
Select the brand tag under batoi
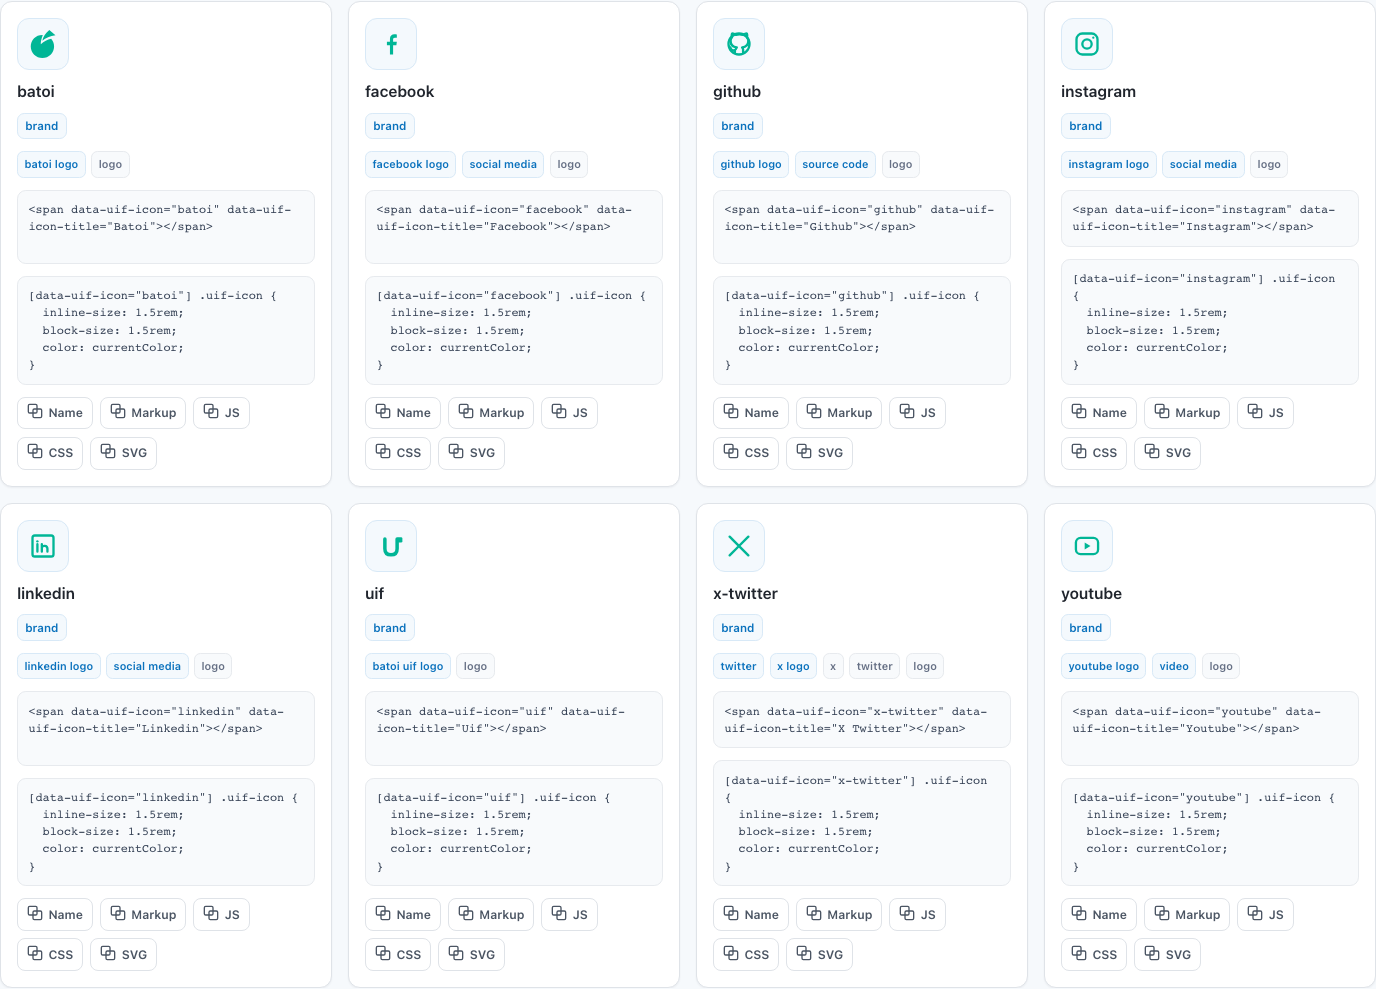point(42,126)
